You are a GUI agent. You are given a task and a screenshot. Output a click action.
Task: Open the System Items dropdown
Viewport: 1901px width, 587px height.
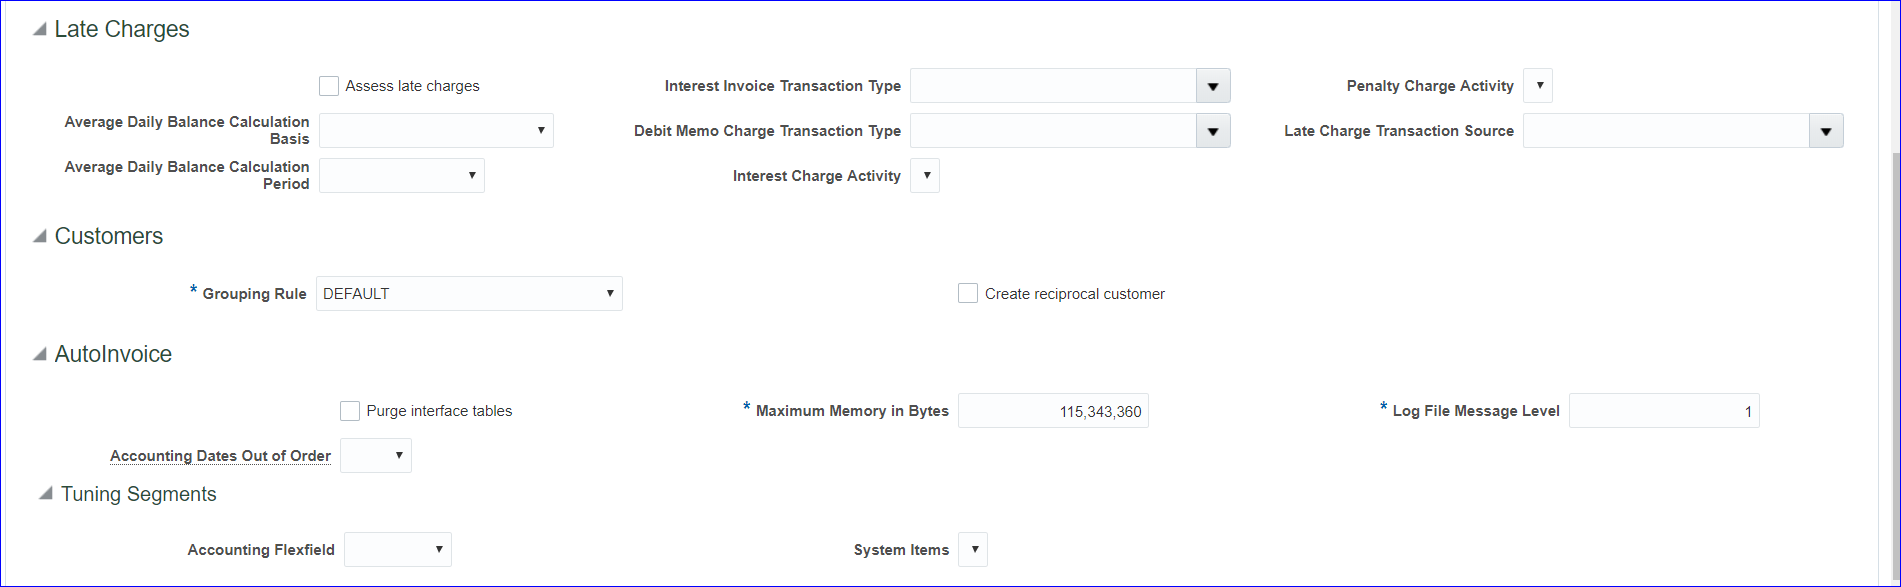coord(973,550)
